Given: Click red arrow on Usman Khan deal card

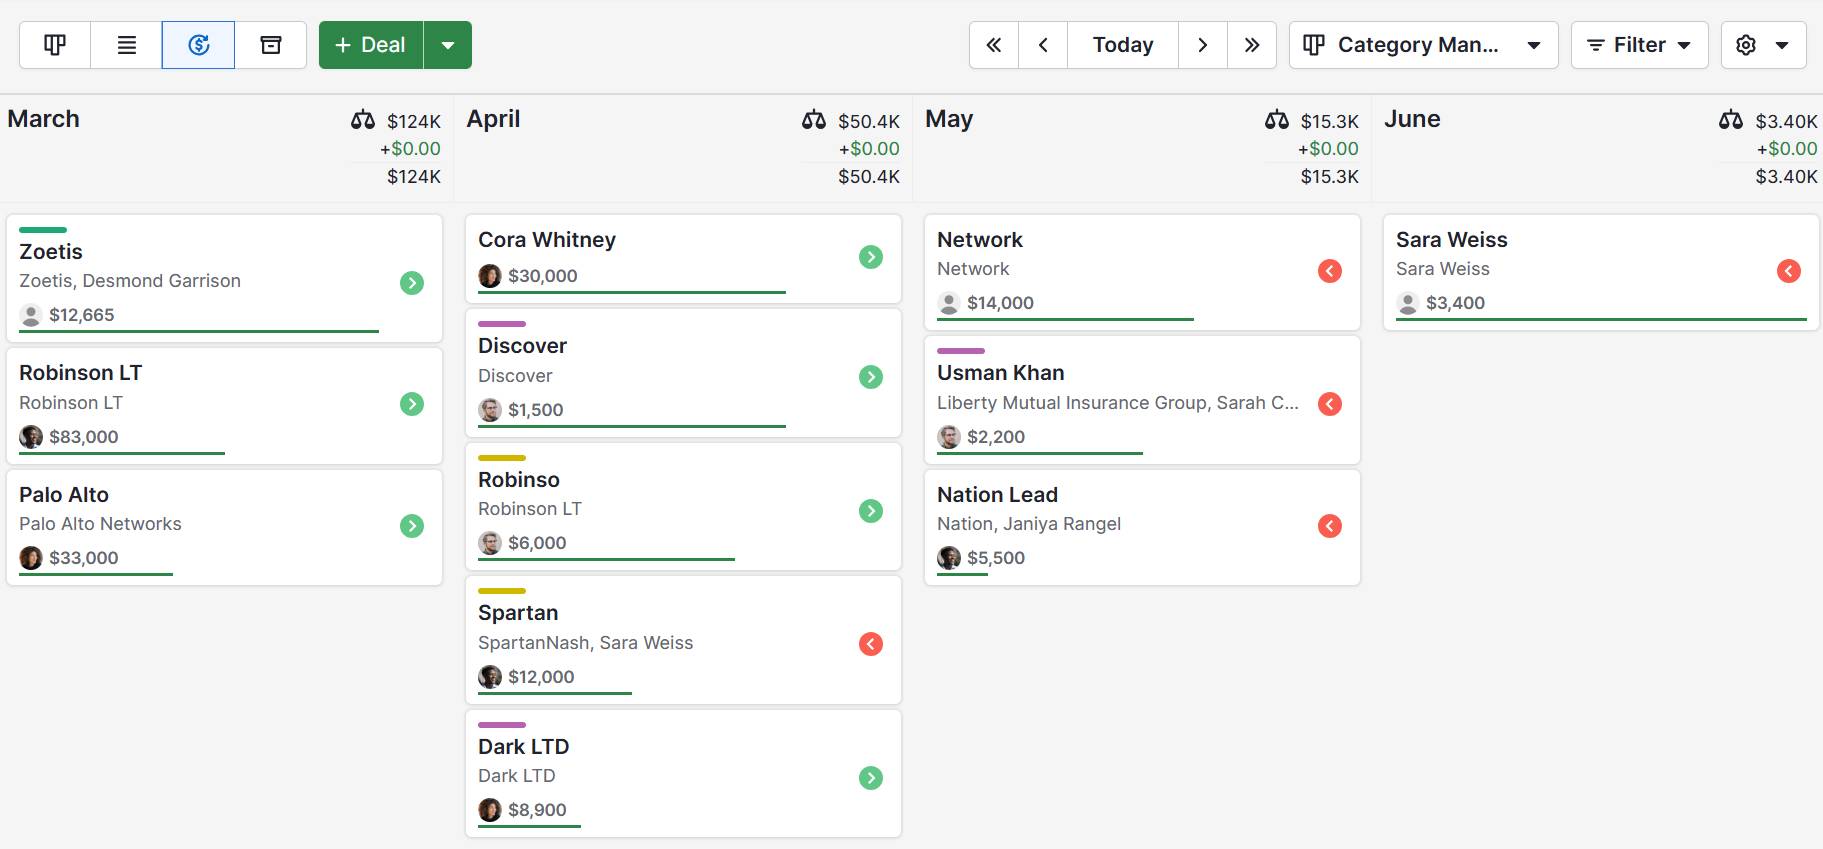Looking at the screenshot, I should (1330, 404).
